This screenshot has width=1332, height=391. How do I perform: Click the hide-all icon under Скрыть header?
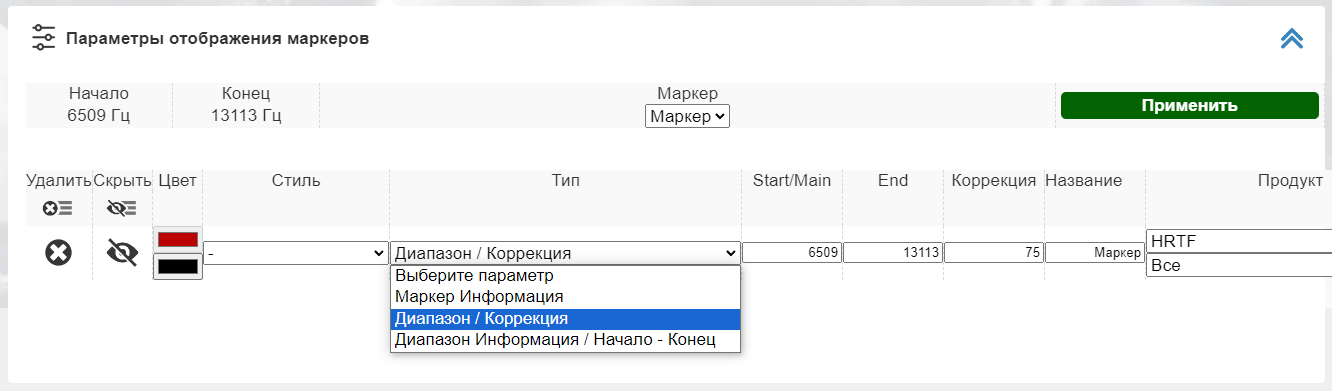[122, 208]
